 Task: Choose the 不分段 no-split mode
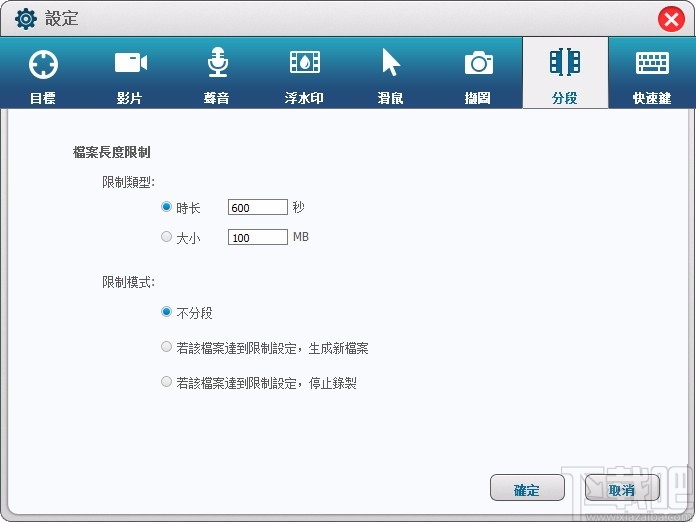166,312
